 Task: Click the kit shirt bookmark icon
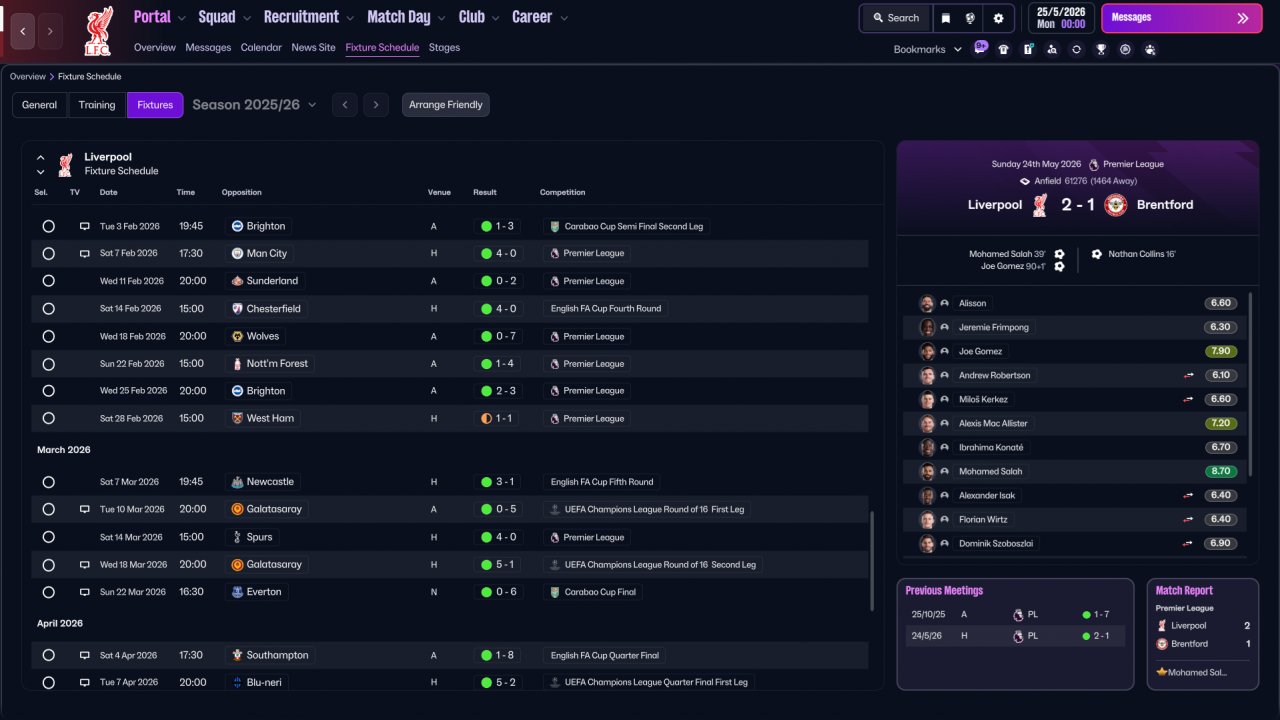[1003, 49]
